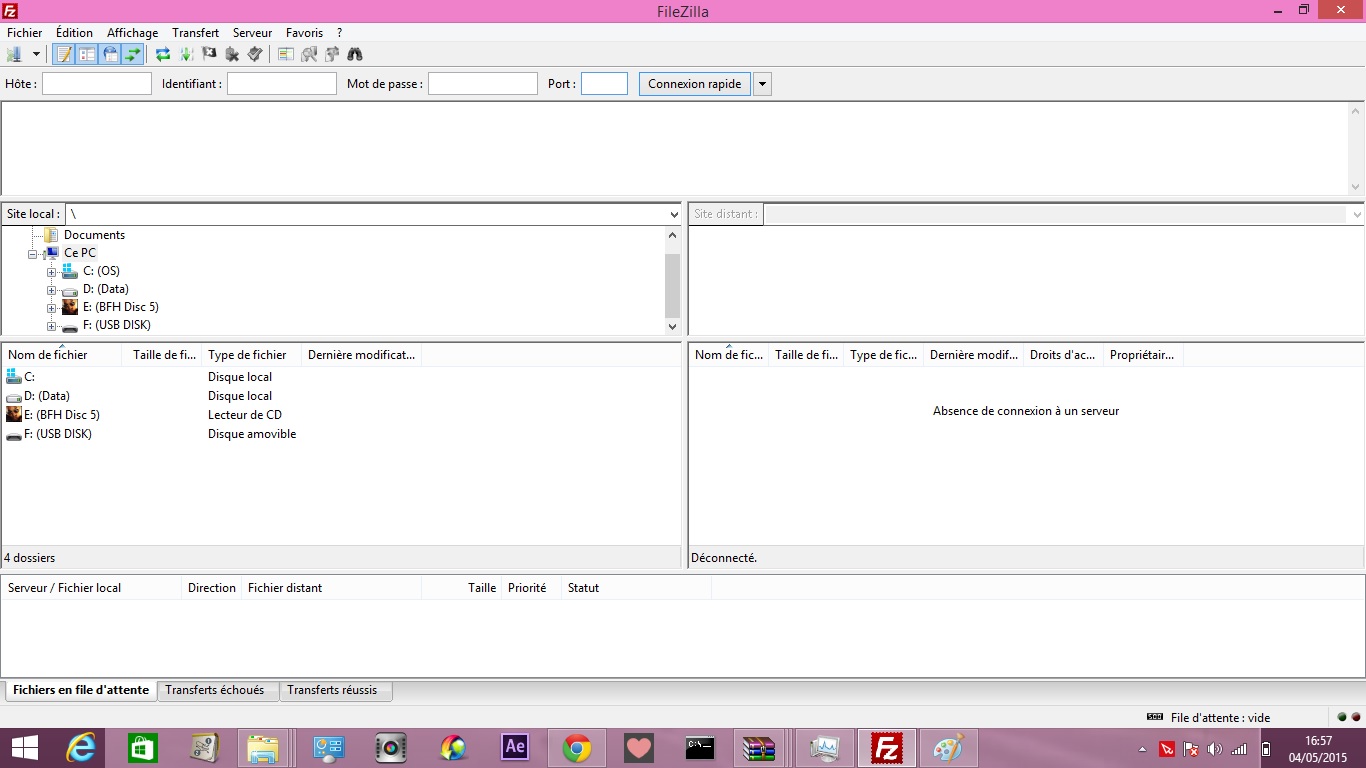Image resolution: width=1366 pixels, height=768 pixels.
Task: Toggle the message log display
Action: [x=64, y=54]
